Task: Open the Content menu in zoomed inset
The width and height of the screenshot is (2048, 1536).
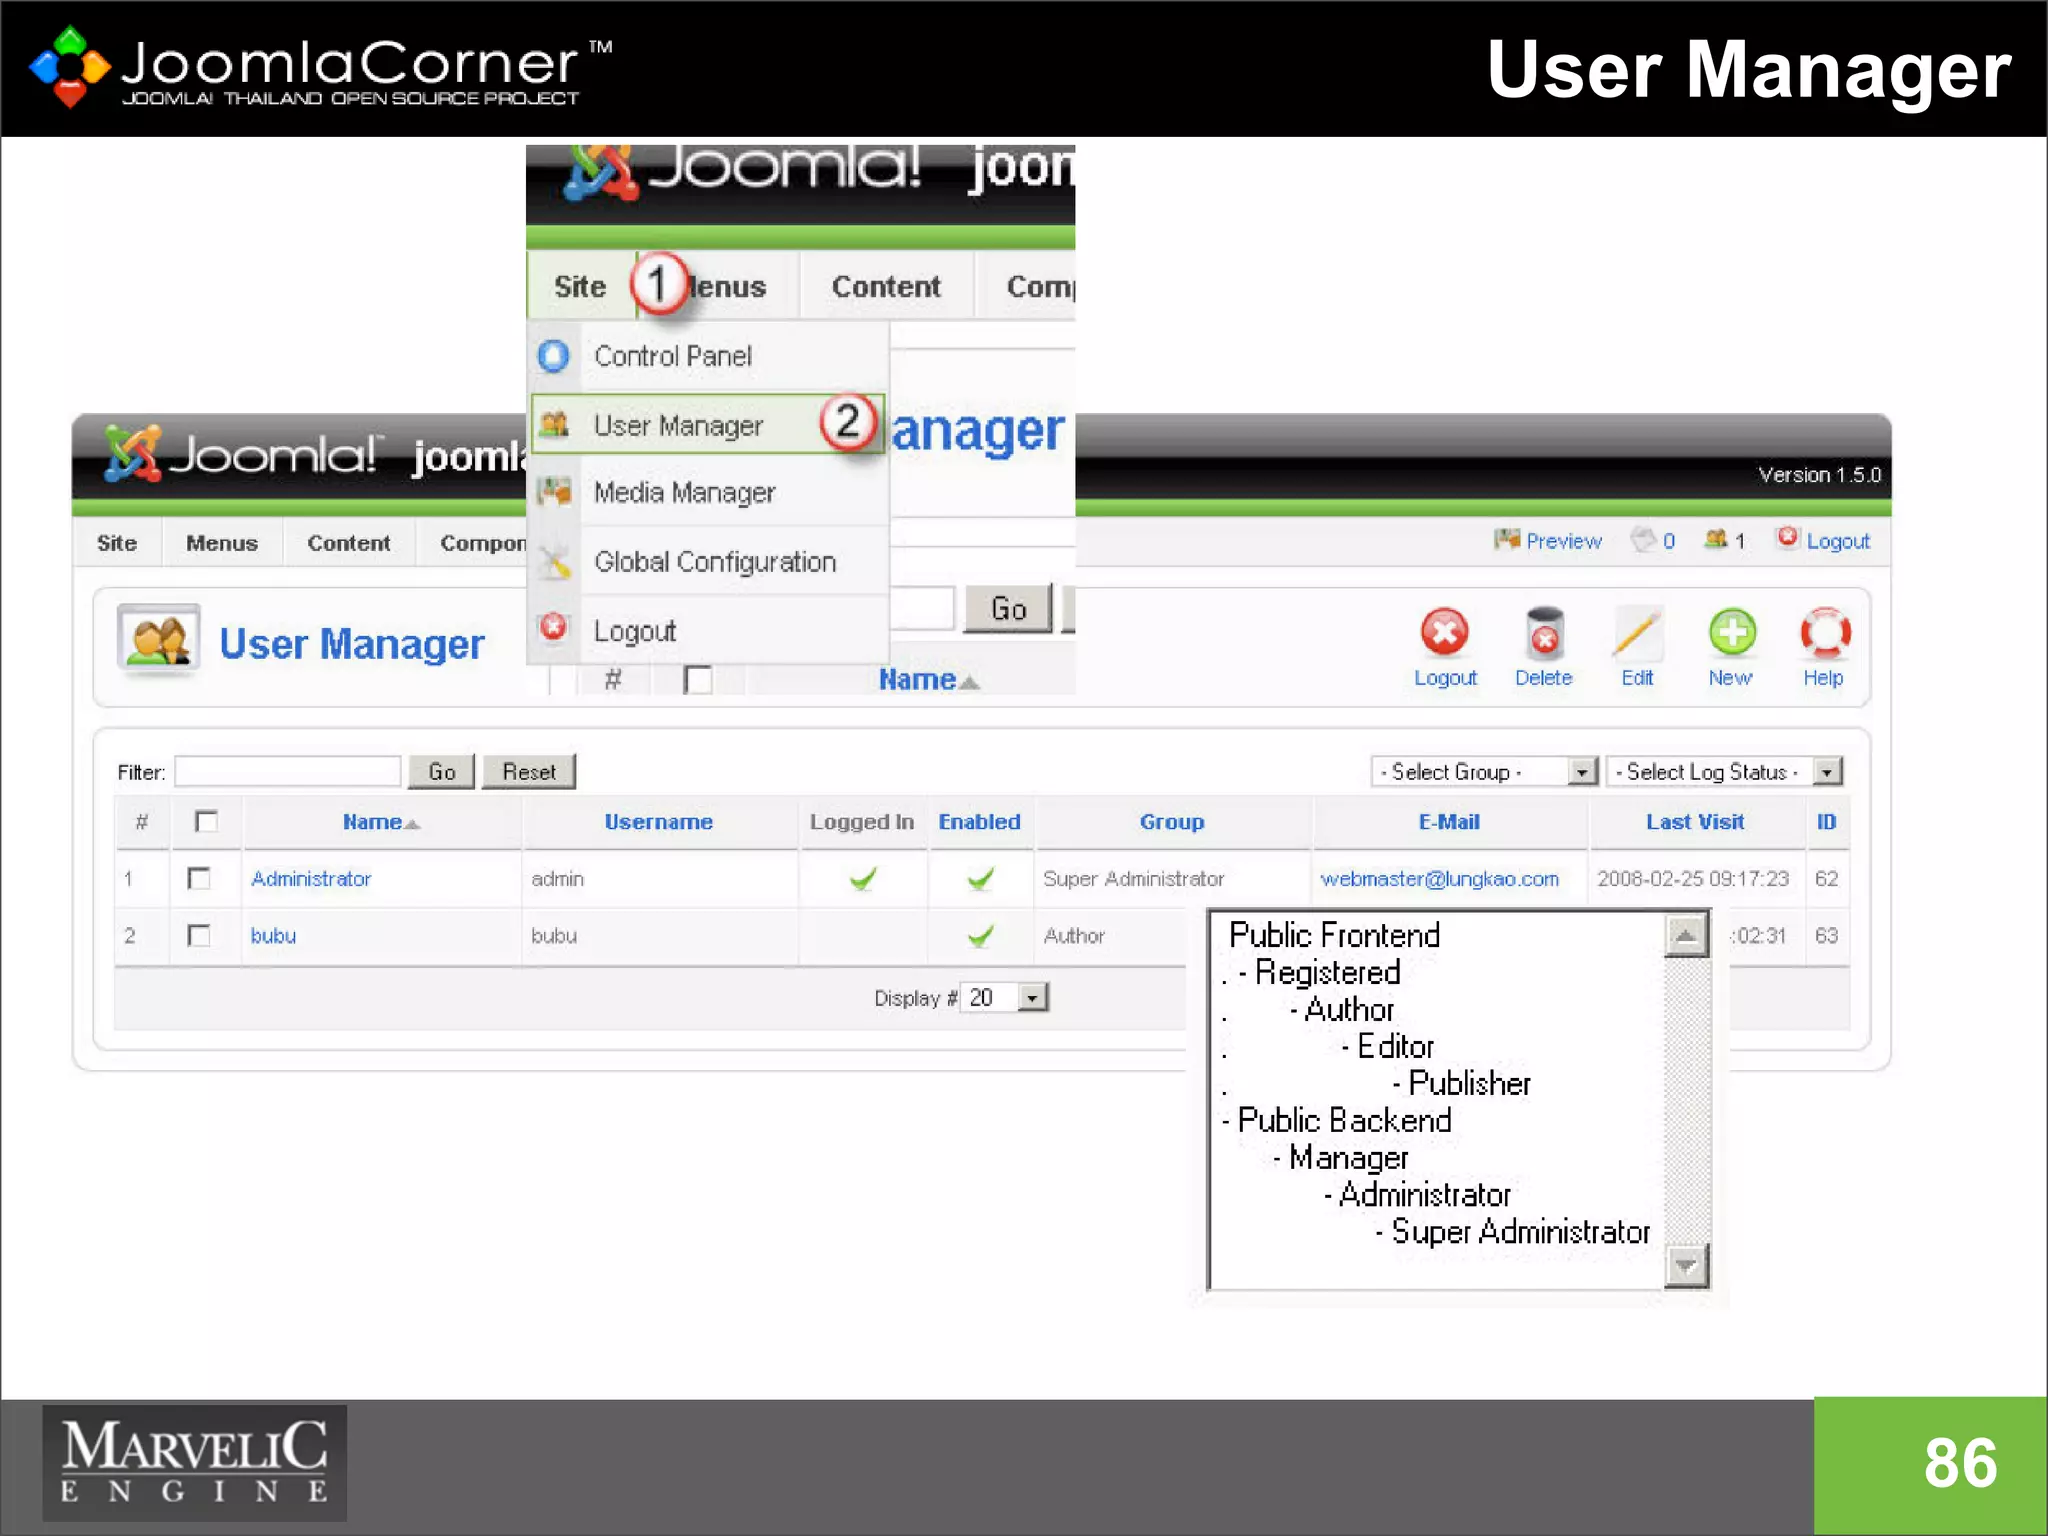Action: pos(886,287)
